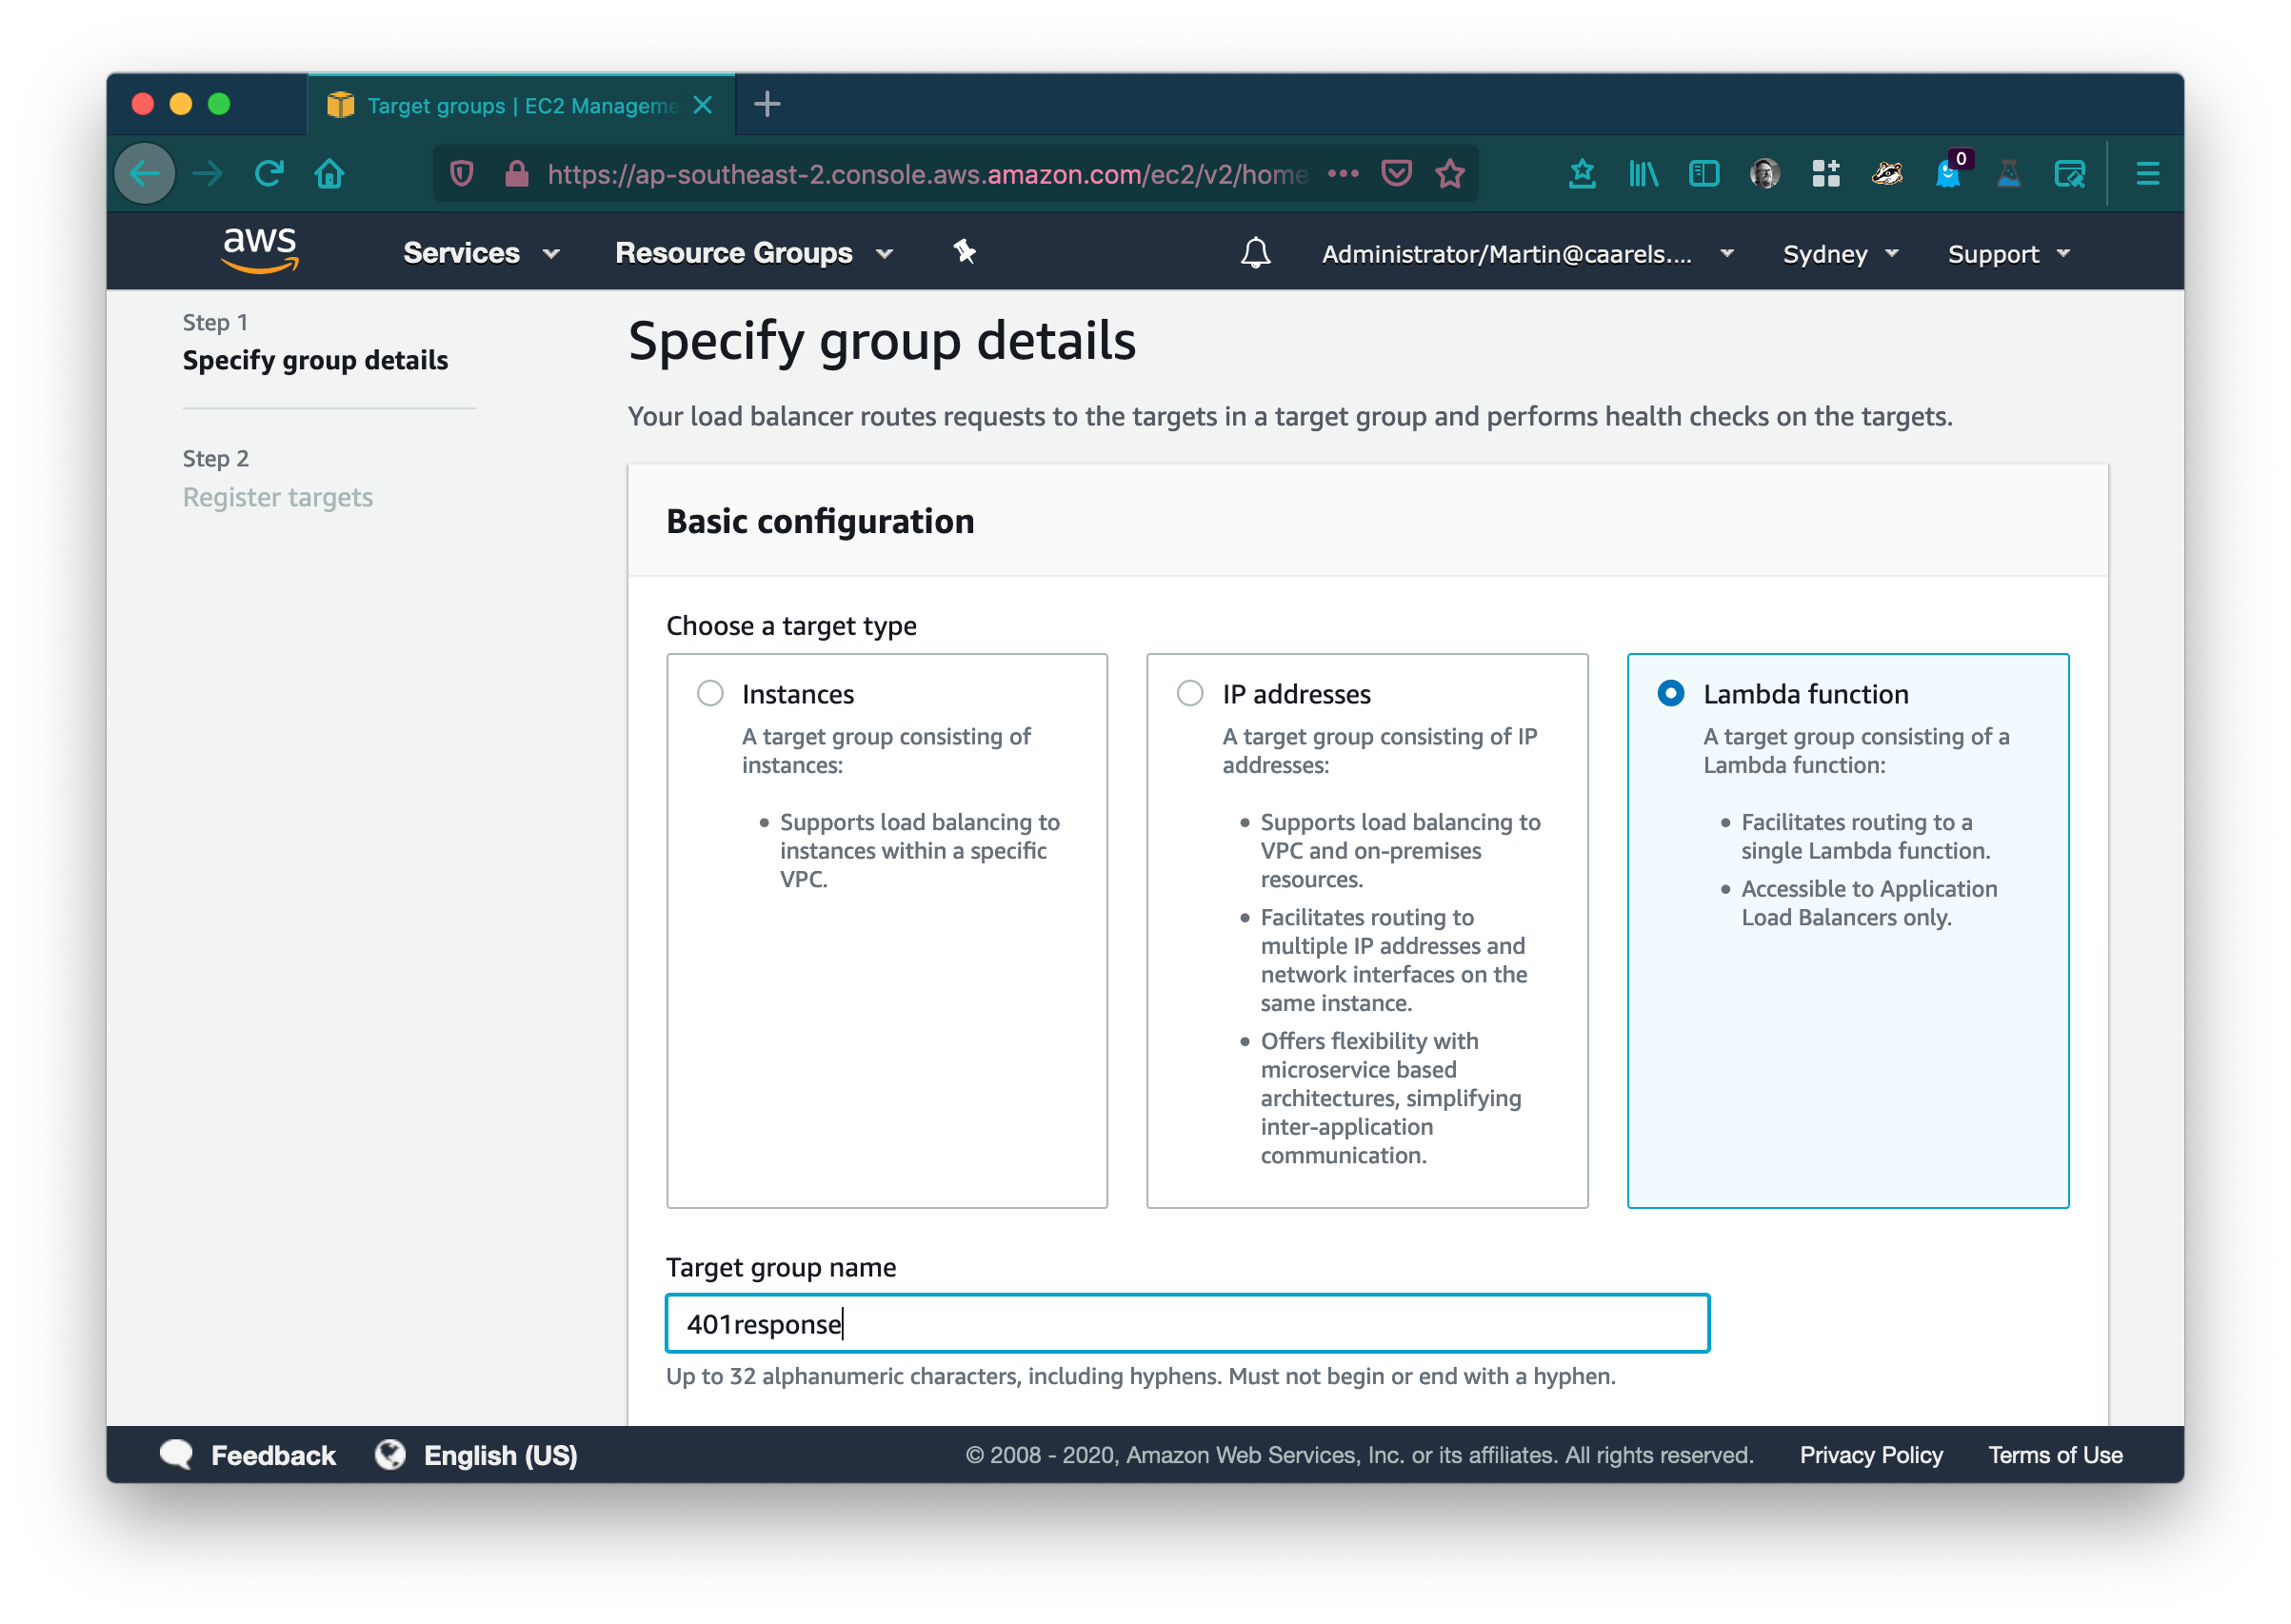Open the Firefox hamburger menu

(2147, 174)
